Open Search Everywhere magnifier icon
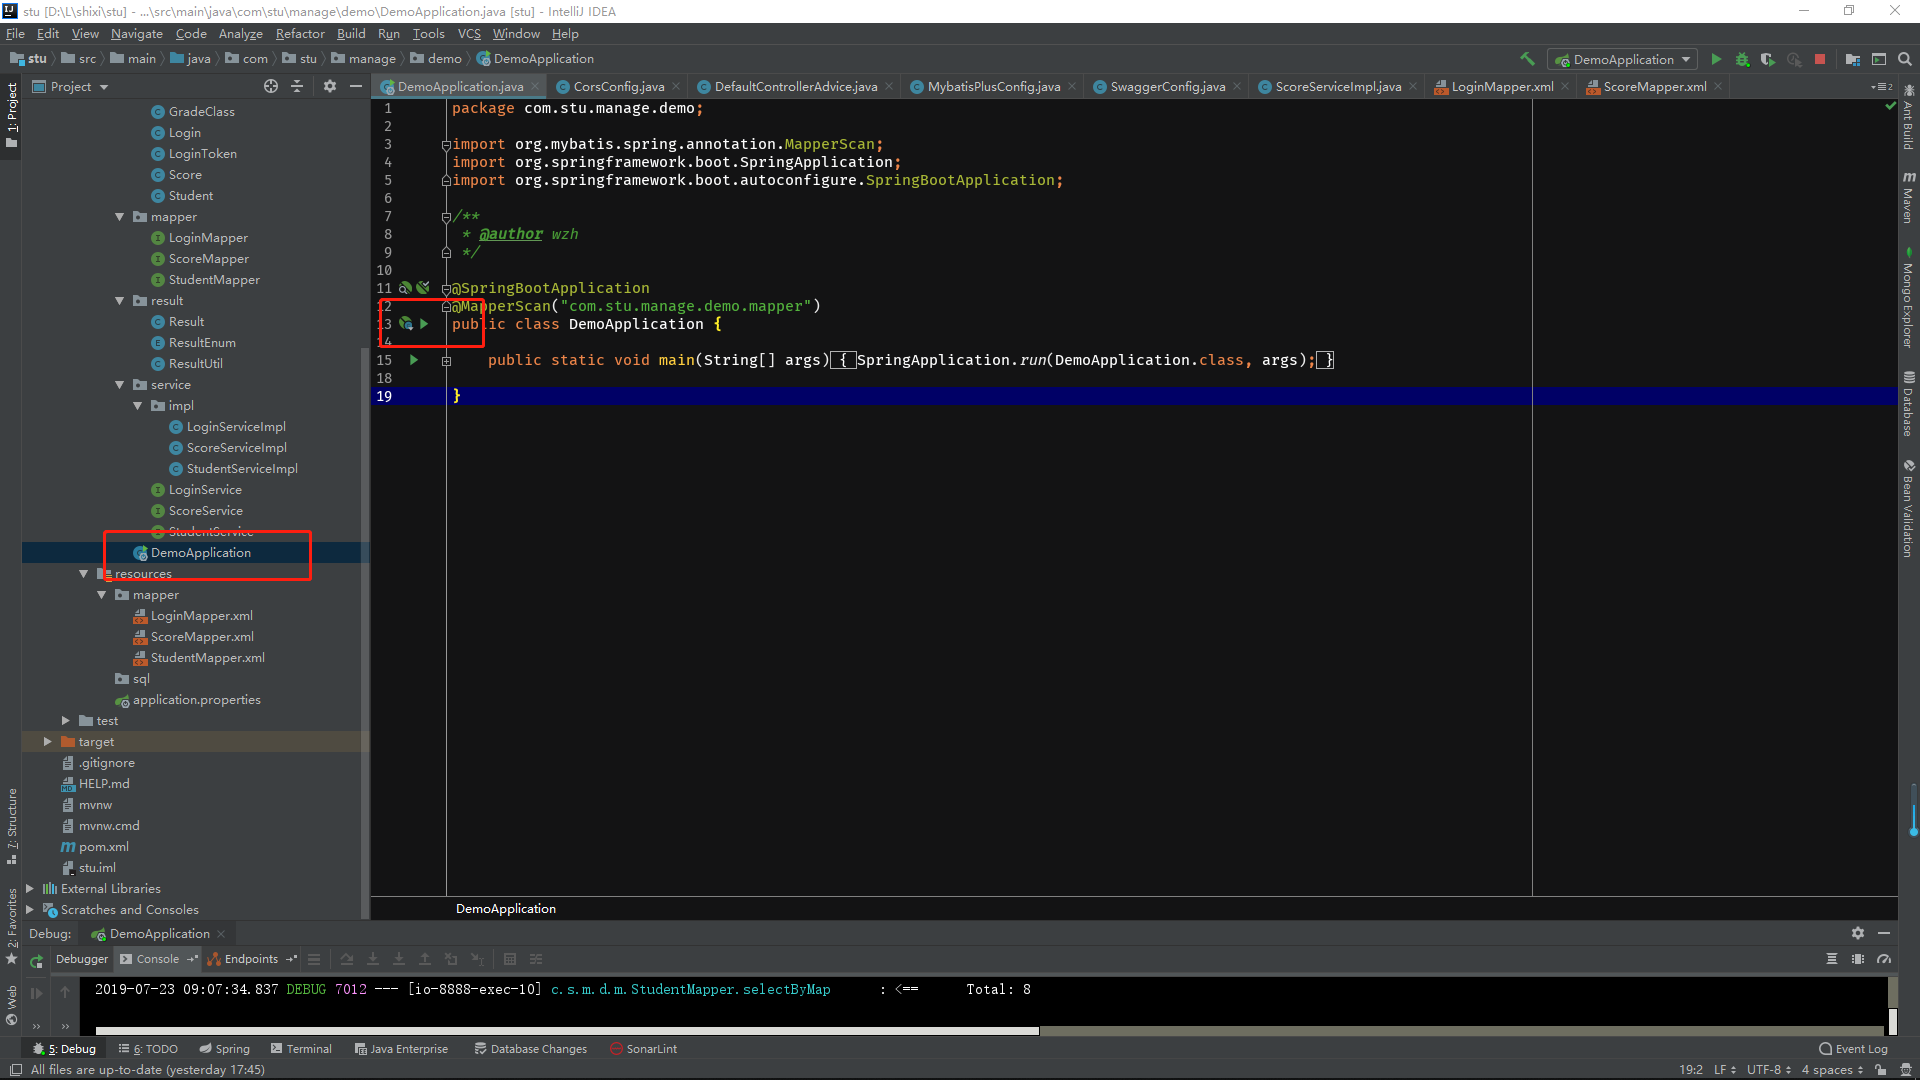This screenshot has height=1080, width=1920. 1905,59
